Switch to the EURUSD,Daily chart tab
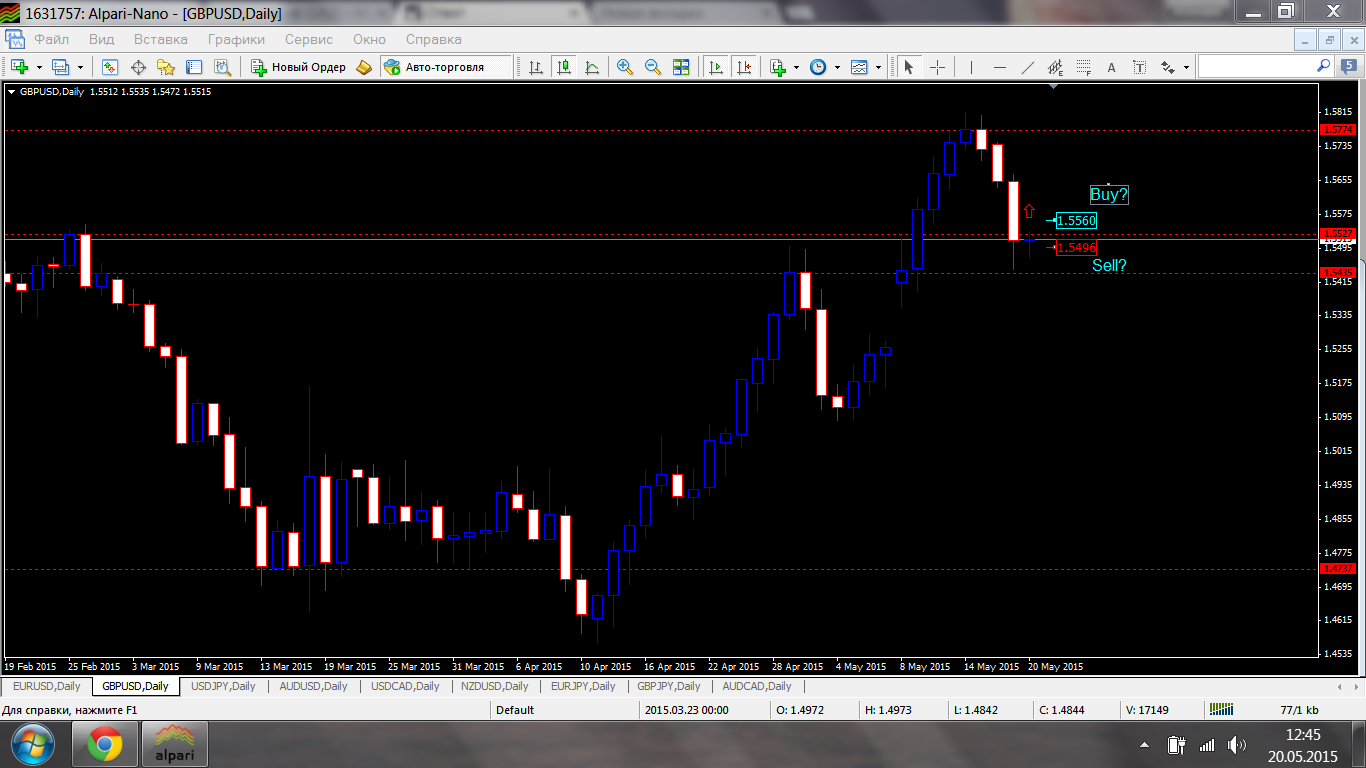This screenshot has height=768, width=1366. click(x=47, y=686)
